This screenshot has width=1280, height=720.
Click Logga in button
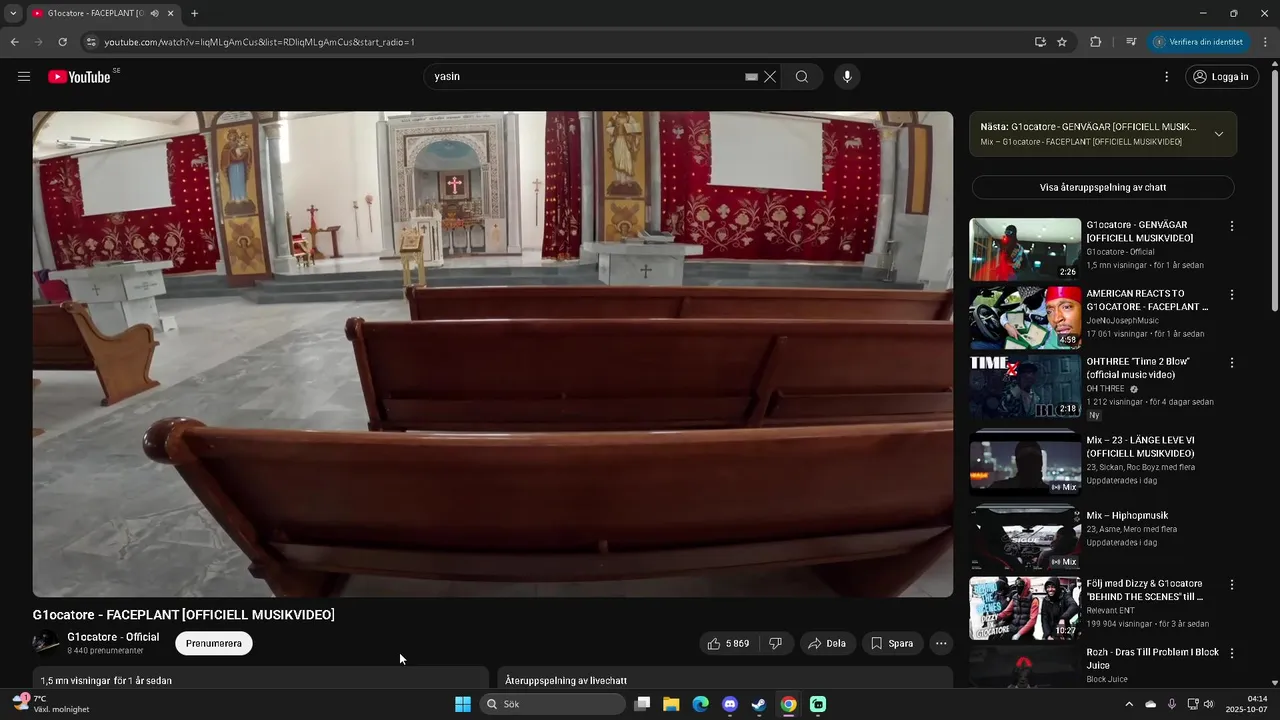[1221, 77]
